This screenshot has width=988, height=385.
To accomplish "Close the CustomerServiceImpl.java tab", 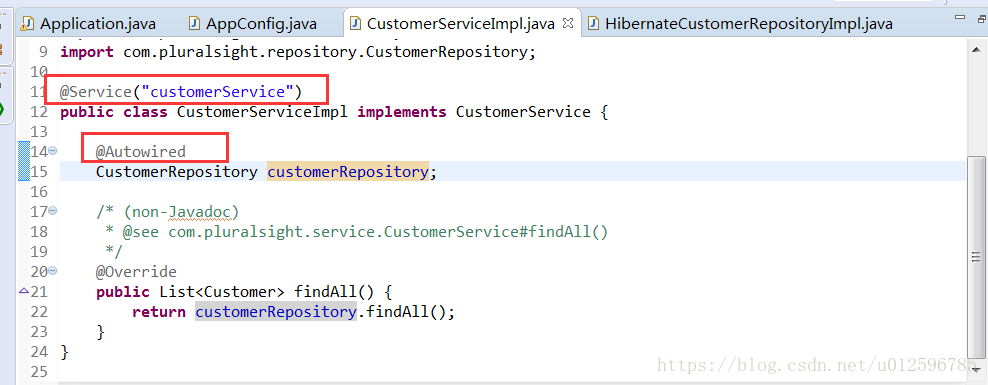I will tap(568, 23).
